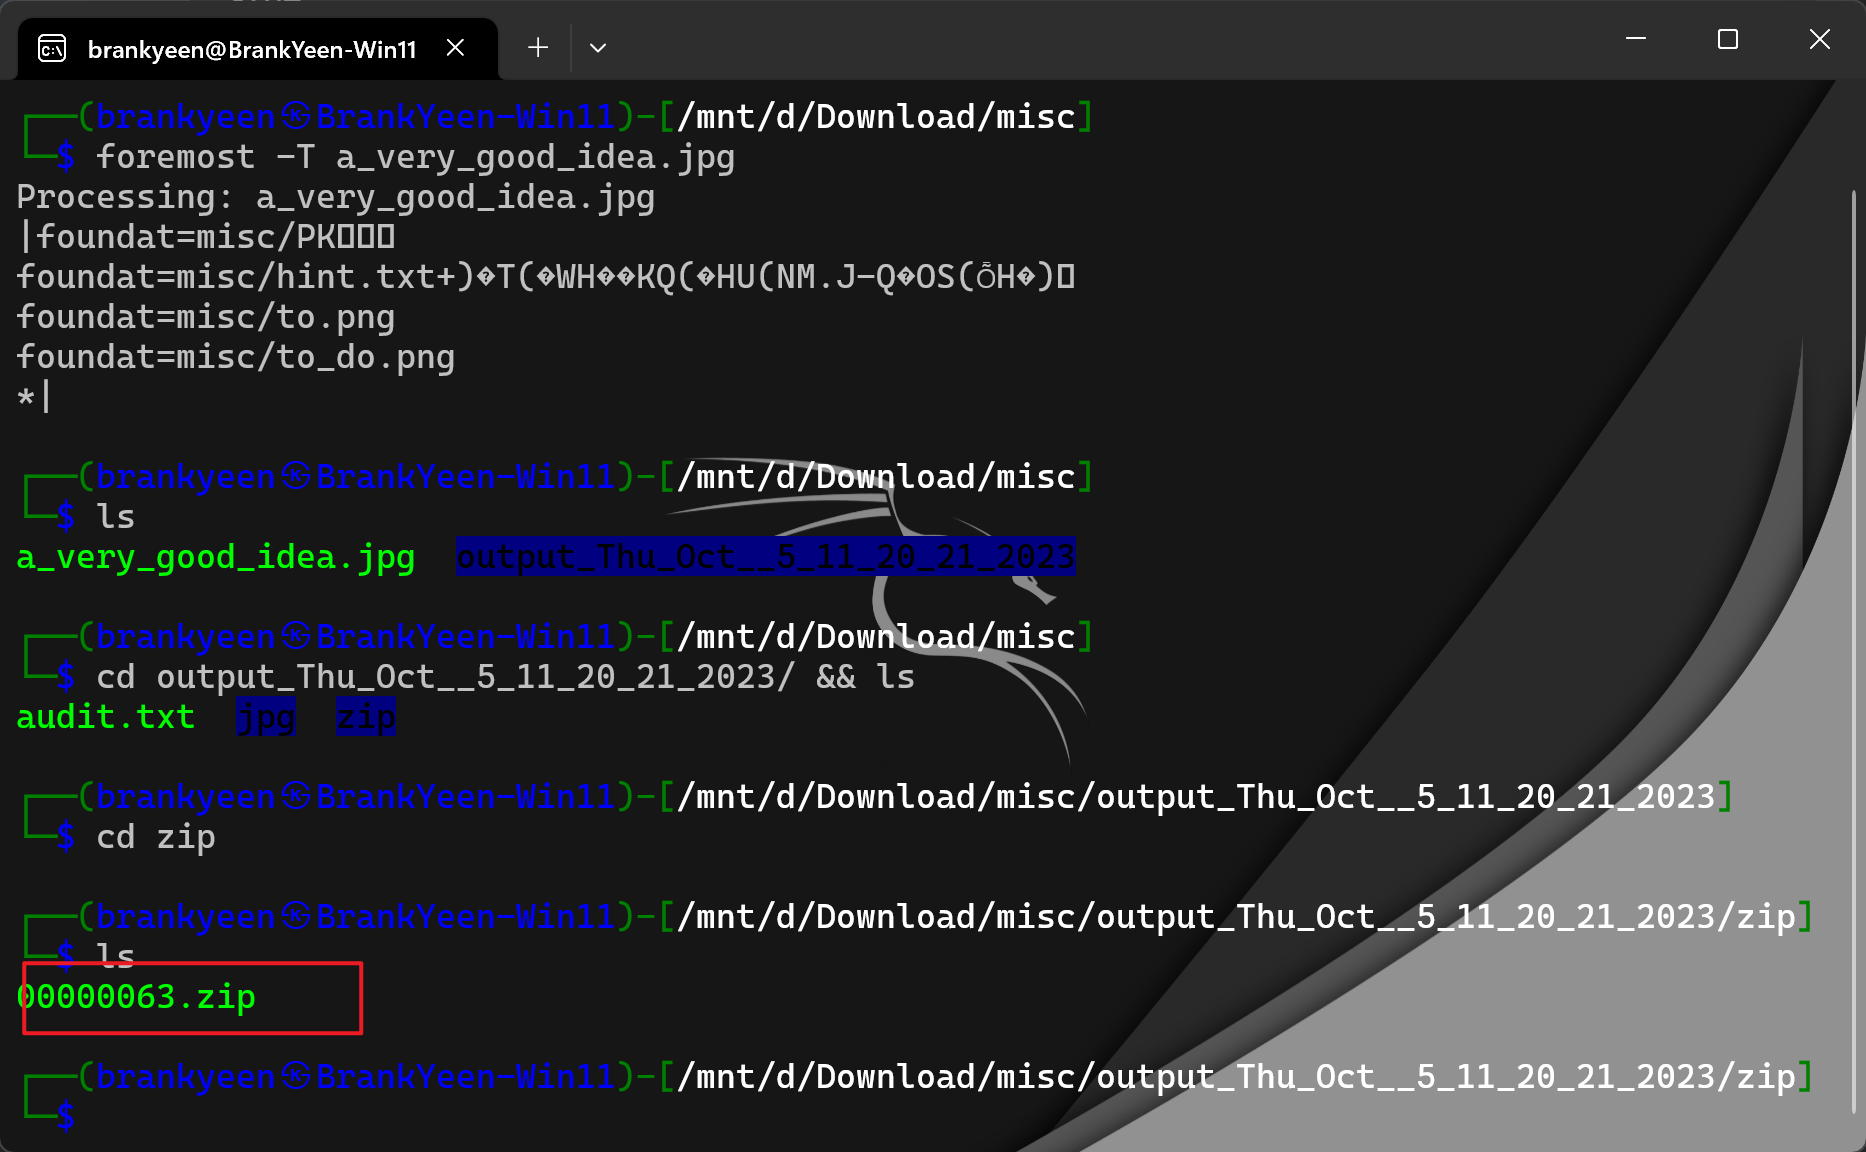Expand the new tab profile dropdown
This screenshot has height=1152, width=1866.
[598, 48]
